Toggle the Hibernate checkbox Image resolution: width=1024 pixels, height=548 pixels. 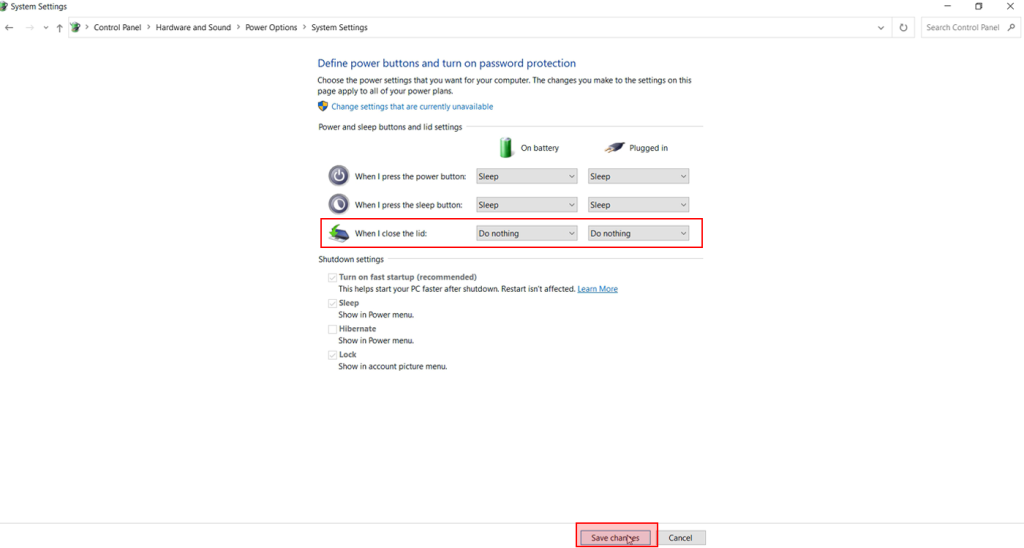(x=332, y=329)
